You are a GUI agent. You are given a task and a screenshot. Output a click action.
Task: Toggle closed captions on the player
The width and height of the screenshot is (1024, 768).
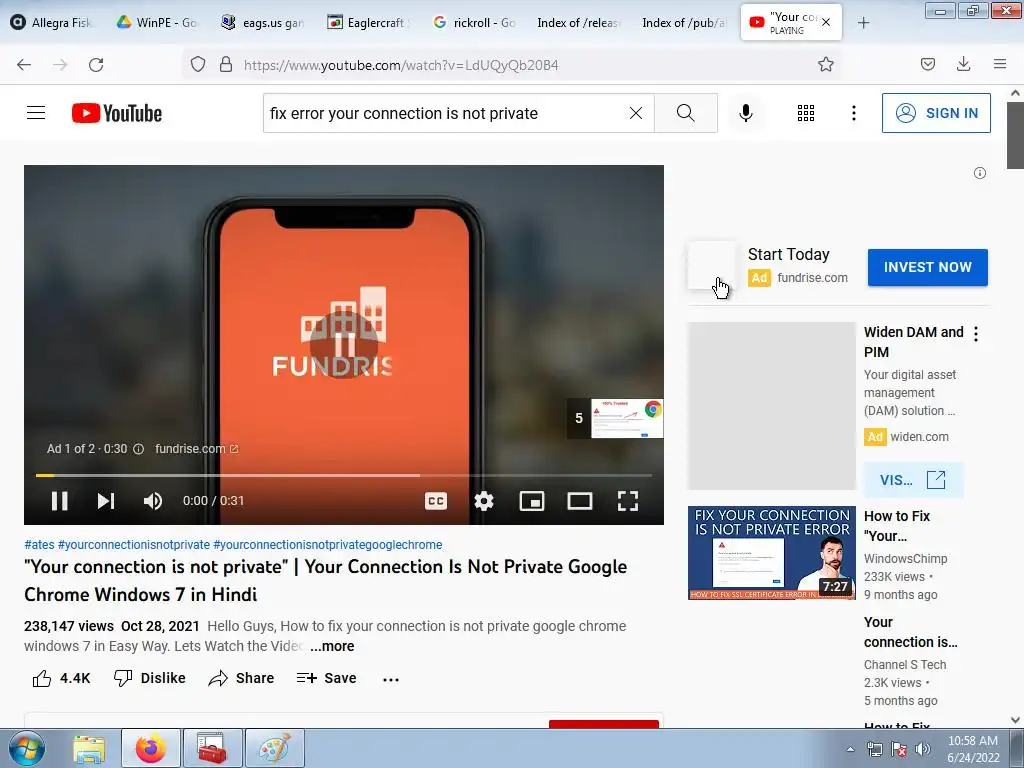[436, 501]
